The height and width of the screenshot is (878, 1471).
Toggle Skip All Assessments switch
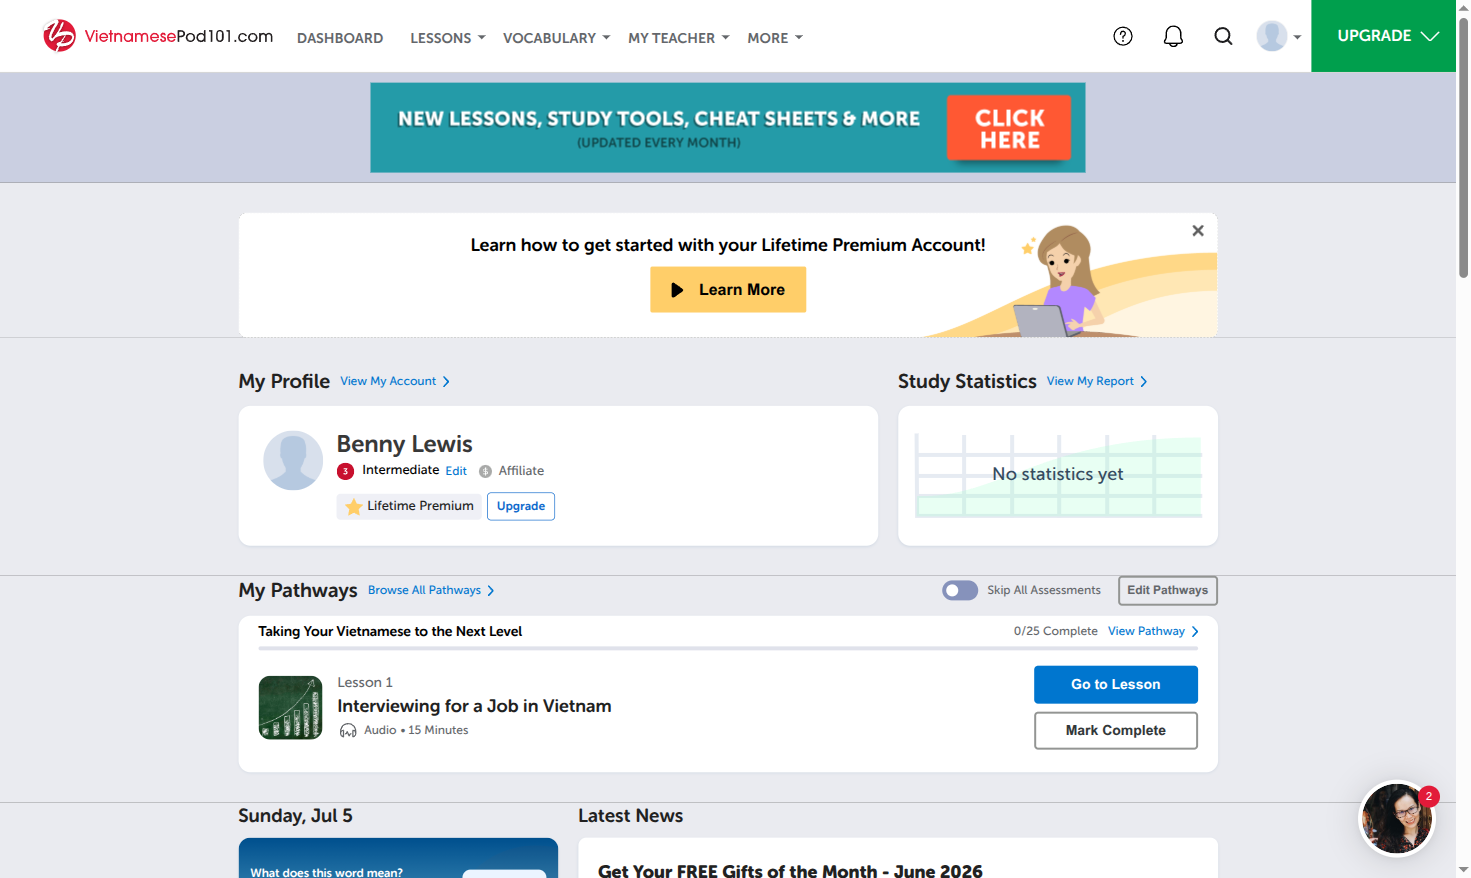click(x=960, y=590)
